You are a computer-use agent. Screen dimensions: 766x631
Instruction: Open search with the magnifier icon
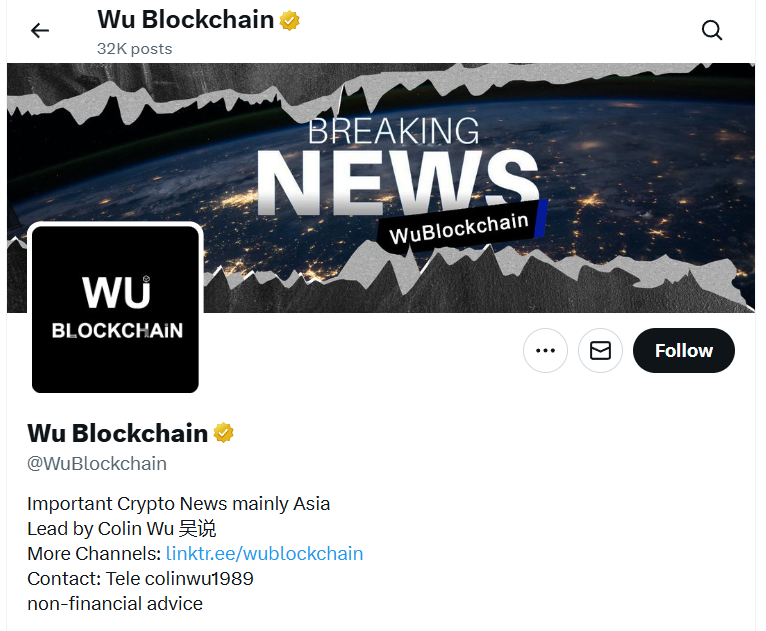[x=712, y=30]
